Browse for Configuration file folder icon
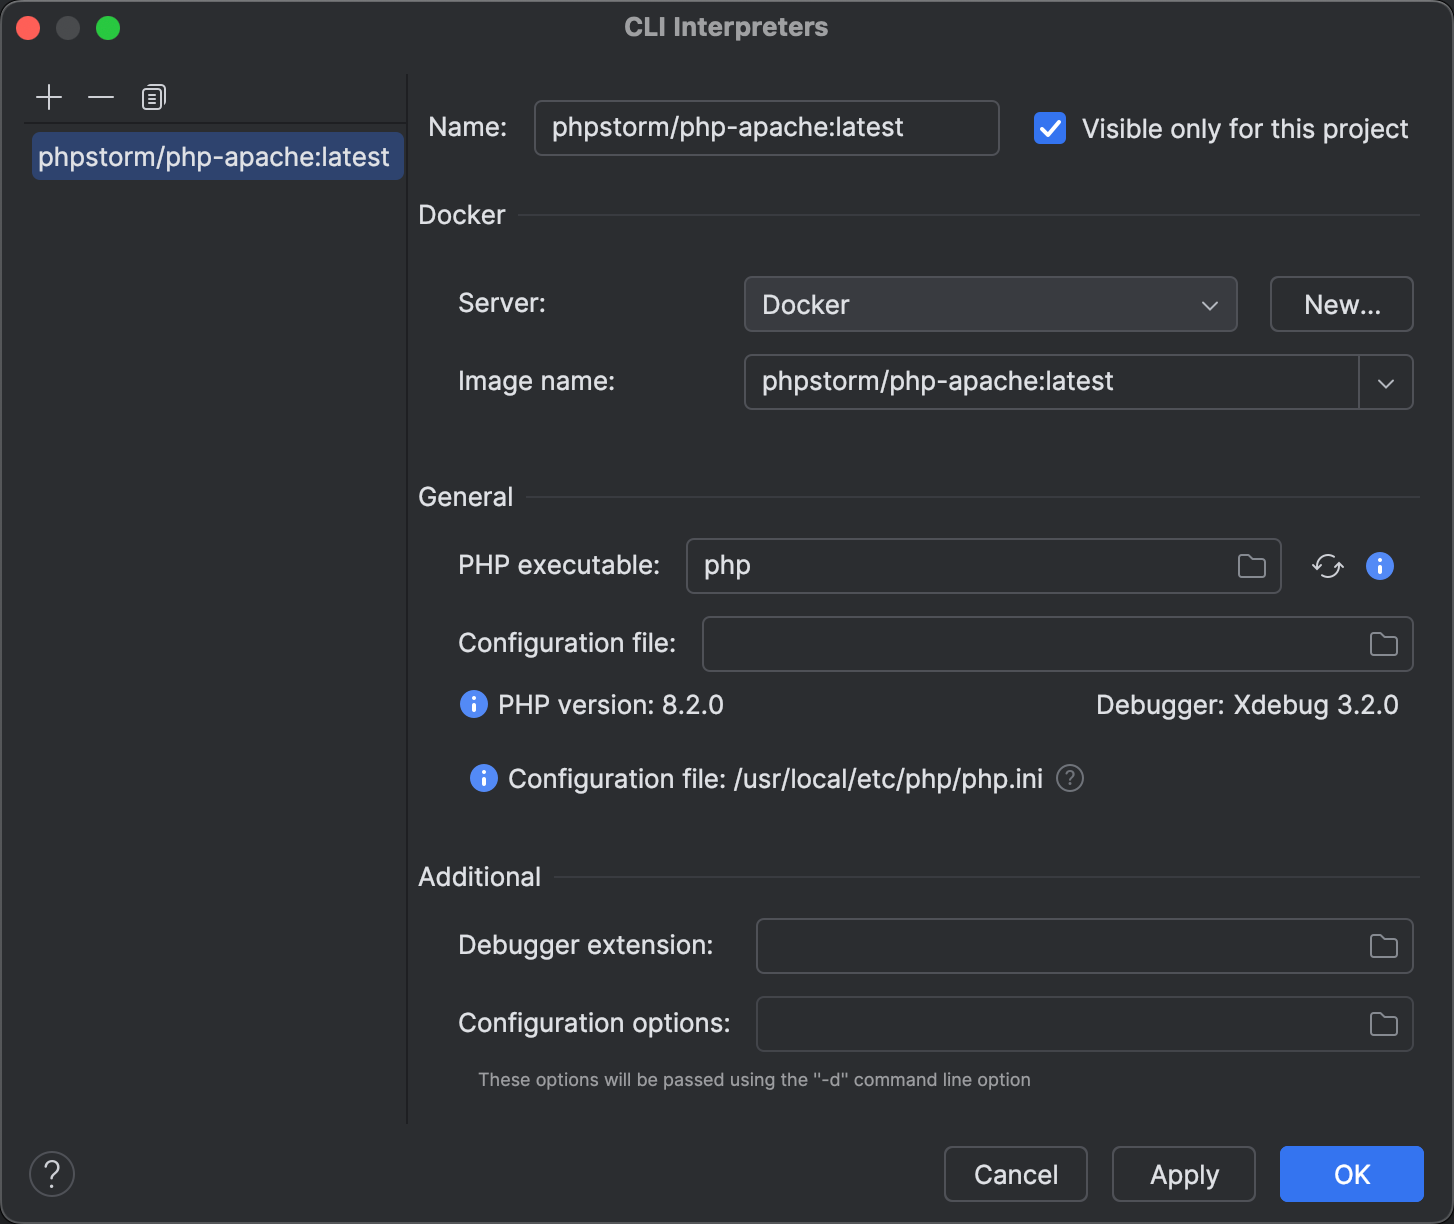 coord(1383,644)
